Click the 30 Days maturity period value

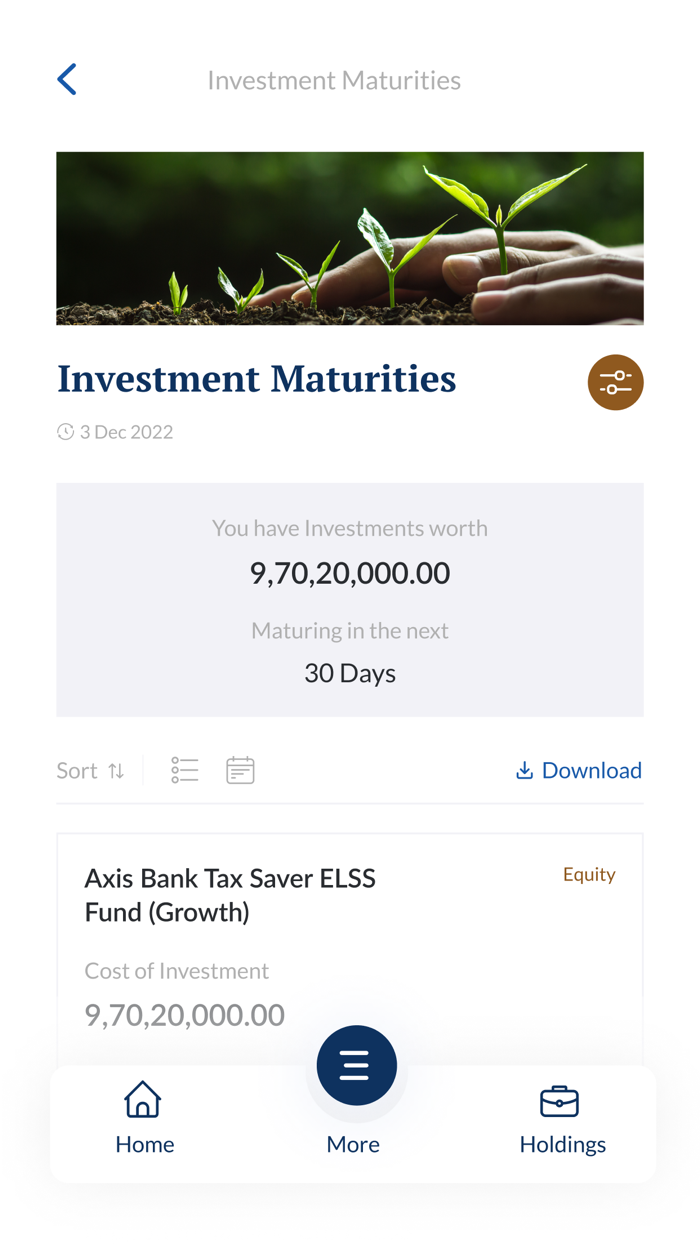349,672
